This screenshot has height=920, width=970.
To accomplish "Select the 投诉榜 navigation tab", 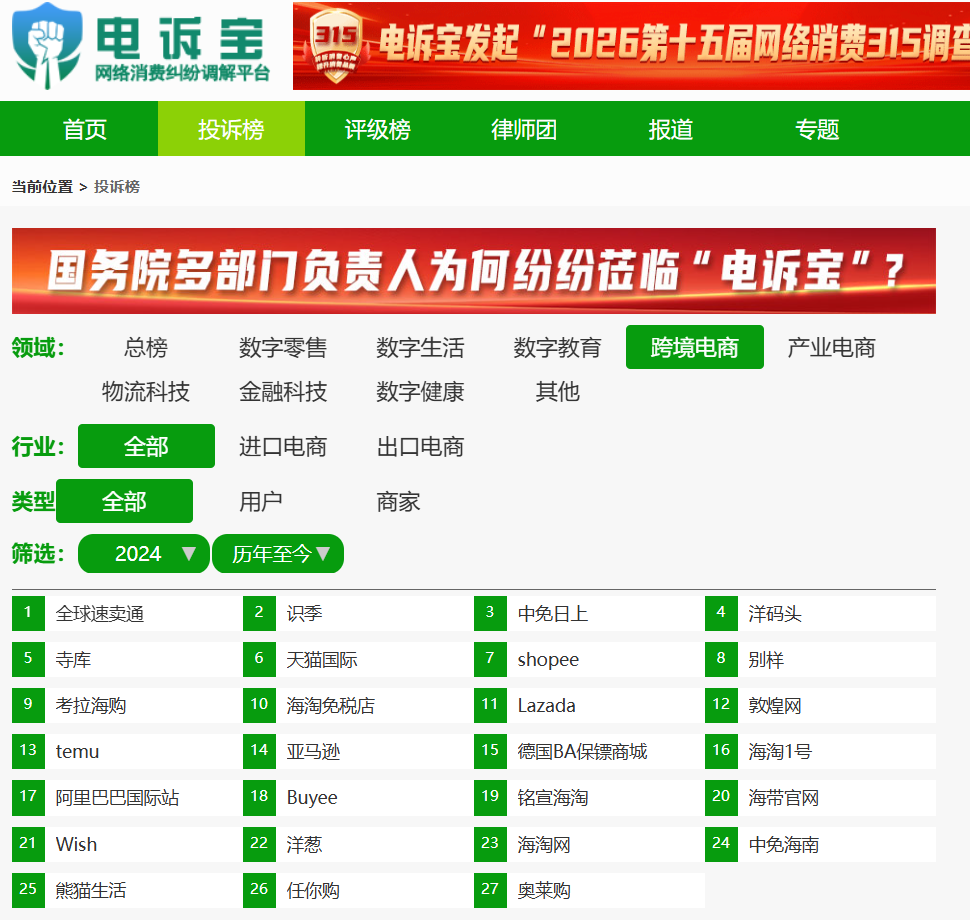I will point(231,129).
